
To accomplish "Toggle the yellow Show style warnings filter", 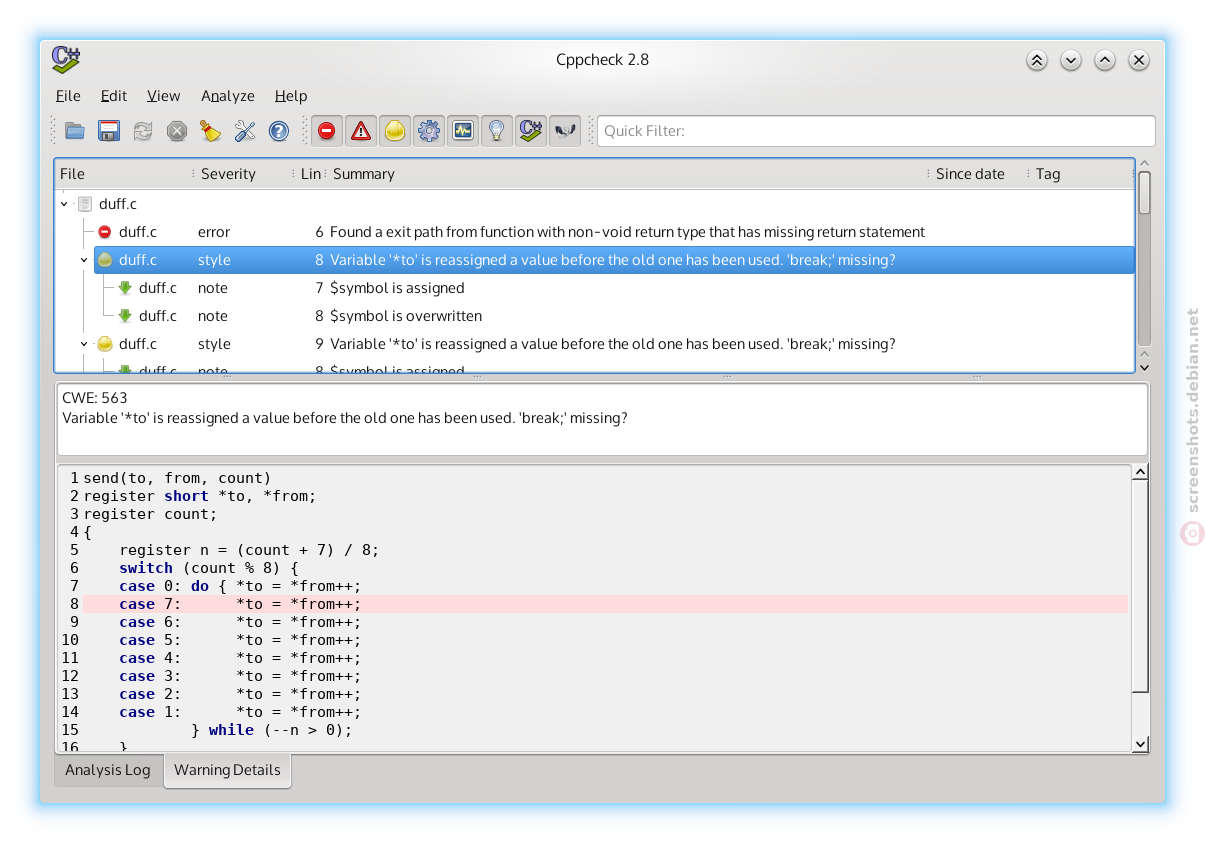I will (395, 131).
